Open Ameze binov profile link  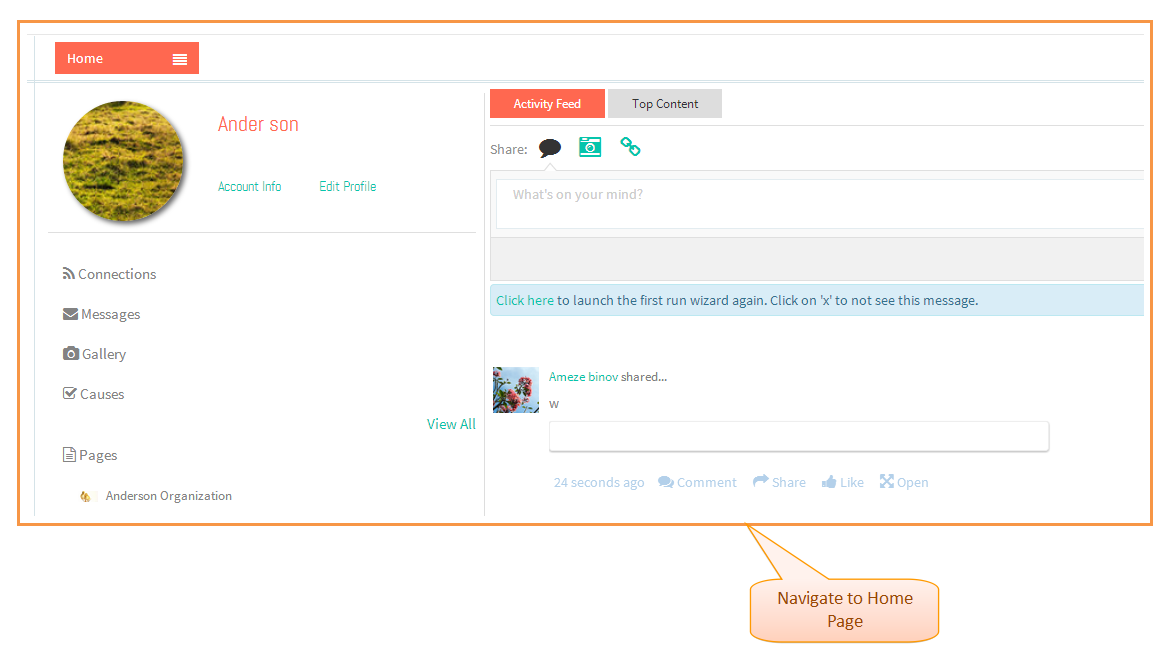(x=583, y=377)
